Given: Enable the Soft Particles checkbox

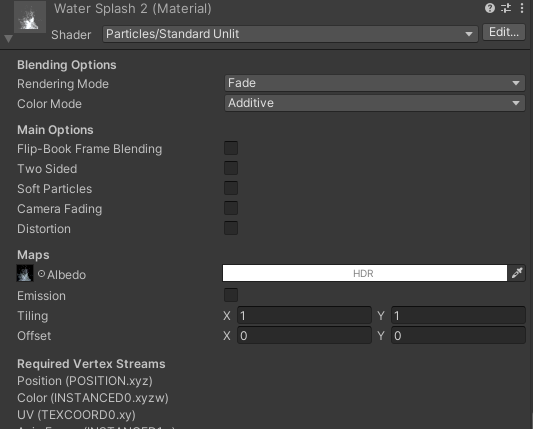Looking at the screenshot, I should pyautogui.click(x=231, y=188).
